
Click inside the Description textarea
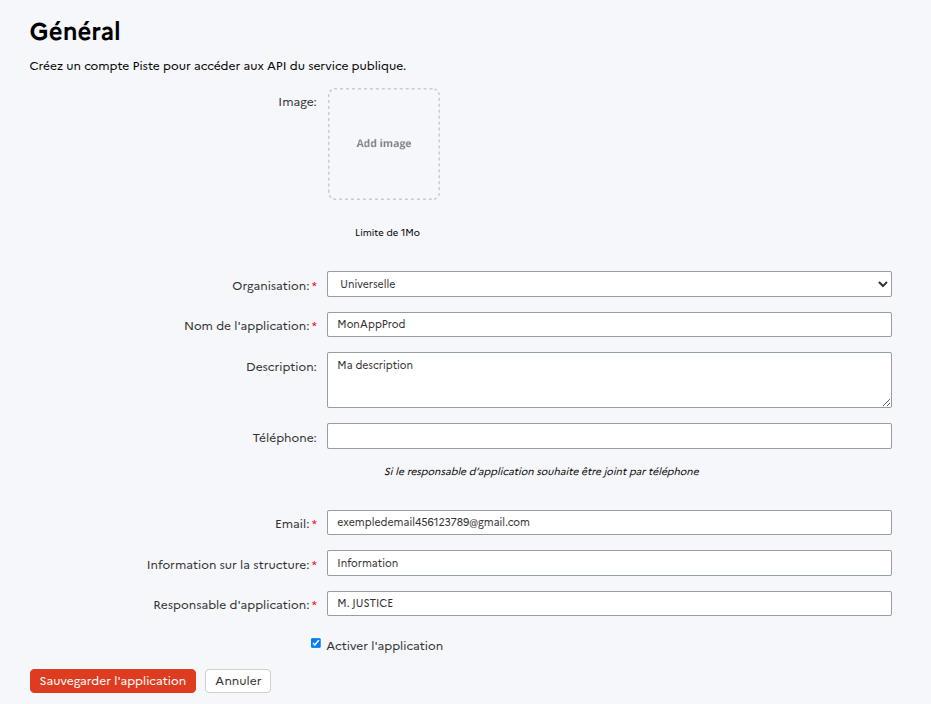click(x=609, y=380)
